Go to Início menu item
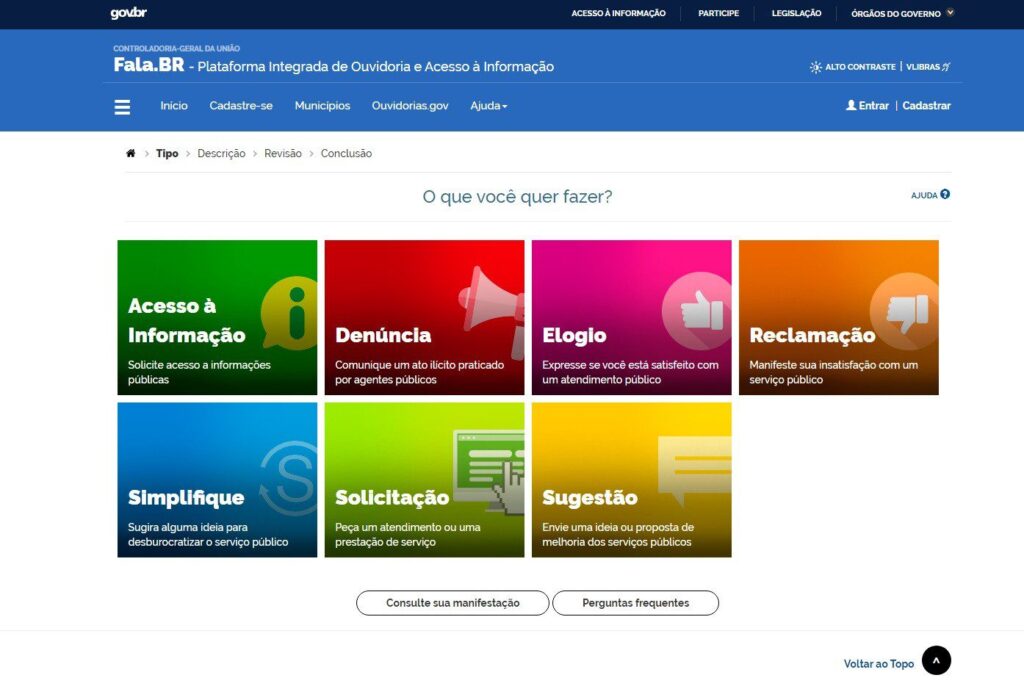 pyautogui.click(x=174, y=106)
